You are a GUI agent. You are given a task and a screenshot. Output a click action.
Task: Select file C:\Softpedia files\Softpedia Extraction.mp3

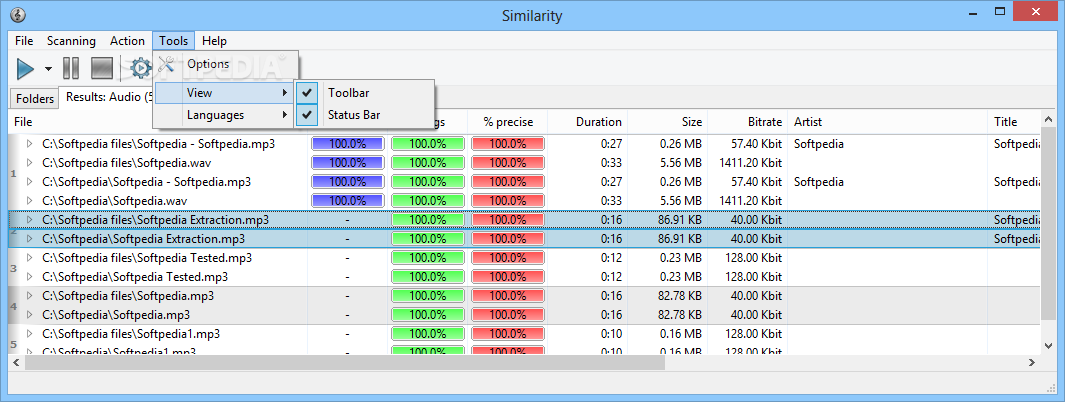(x=156, y=220)
